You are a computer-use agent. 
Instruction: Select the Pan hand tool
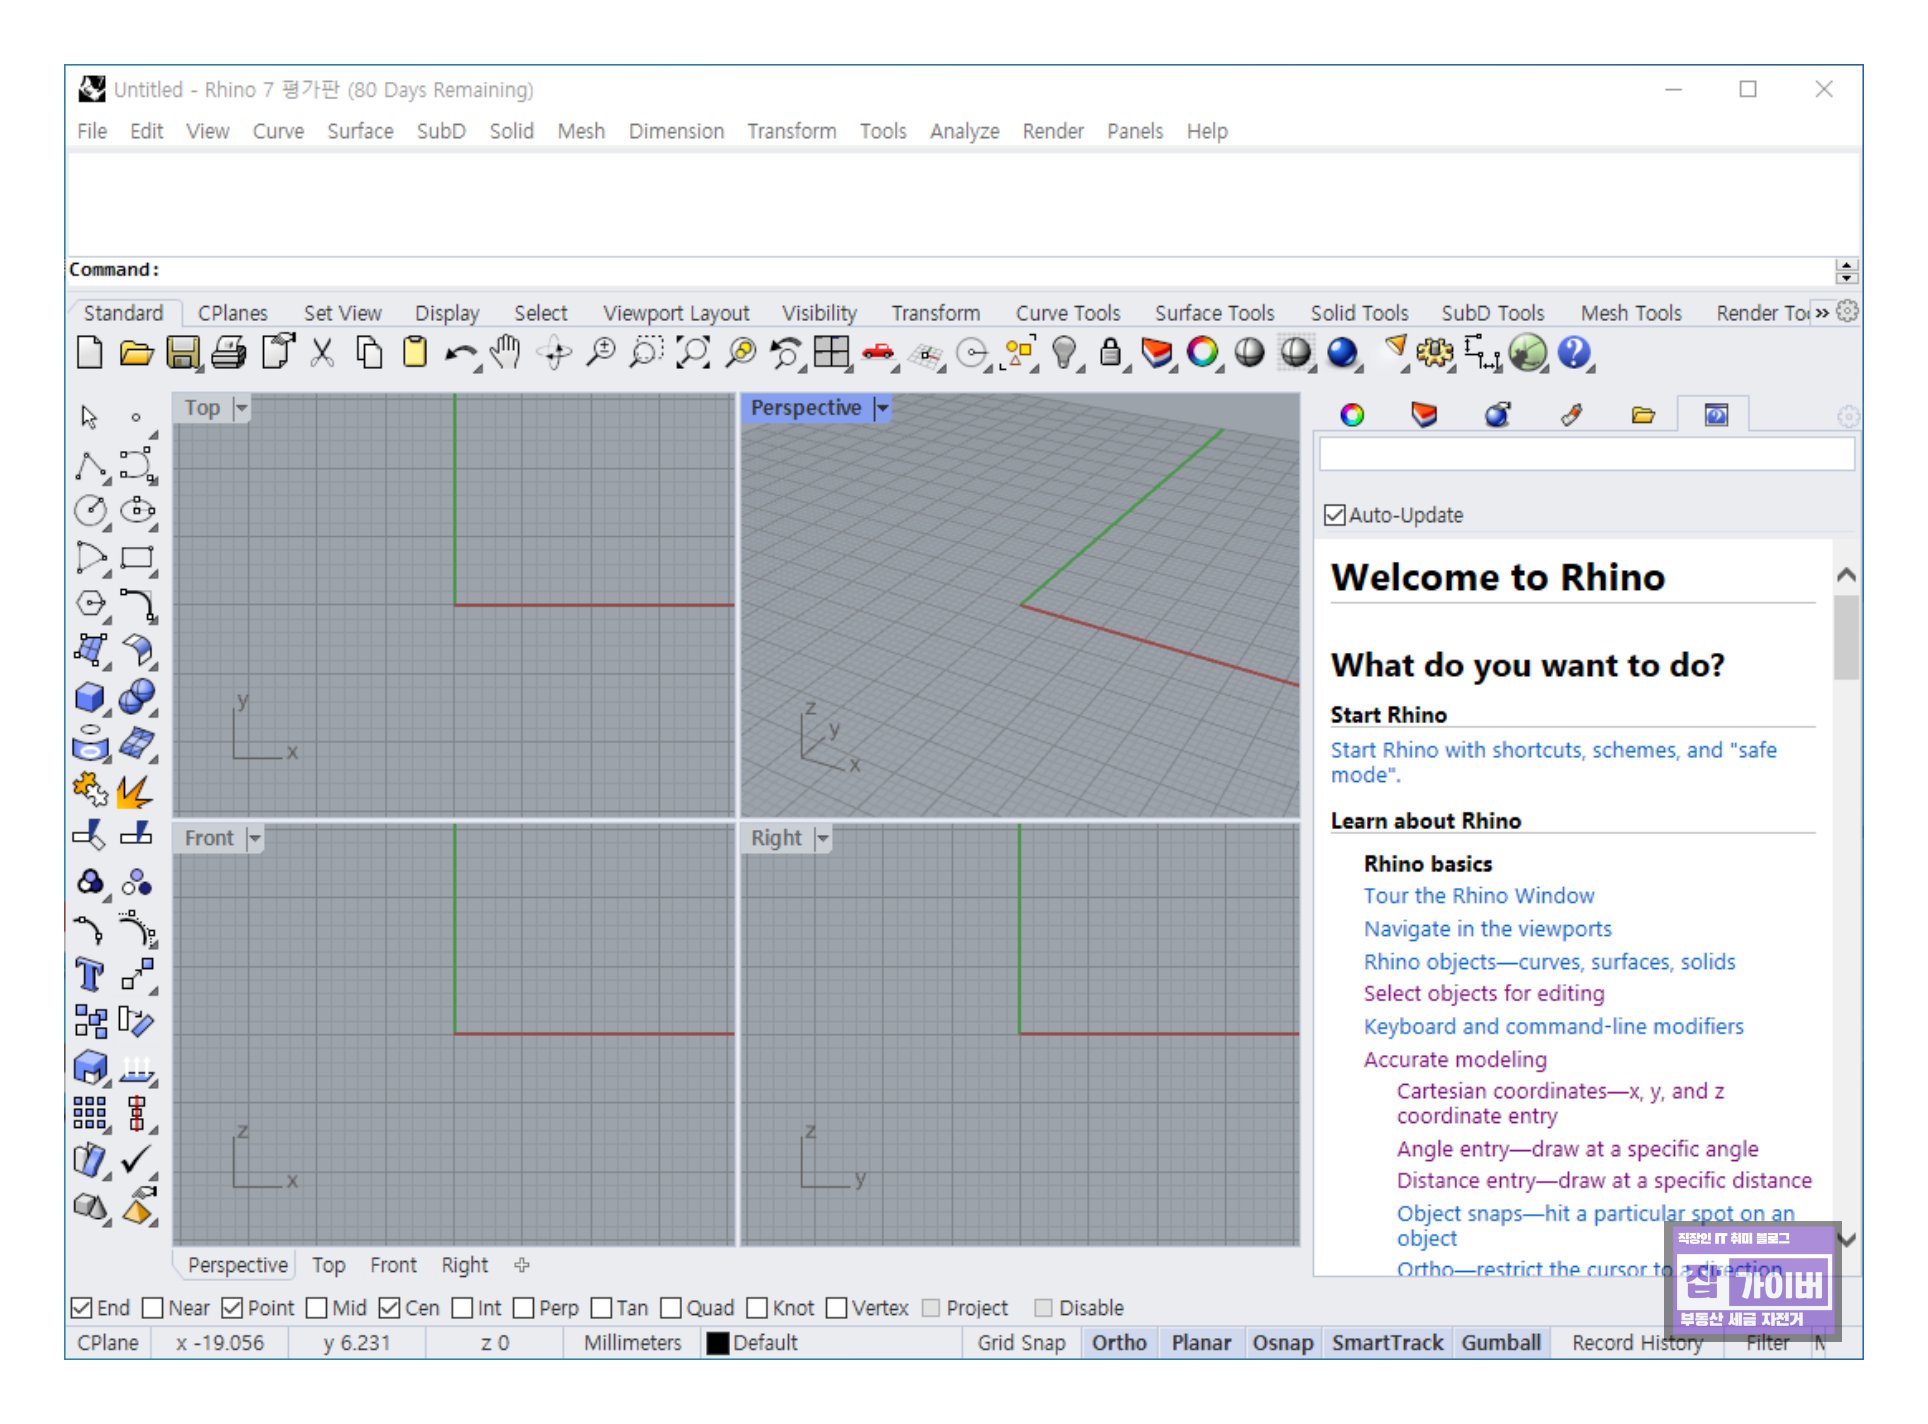(506, 353)
